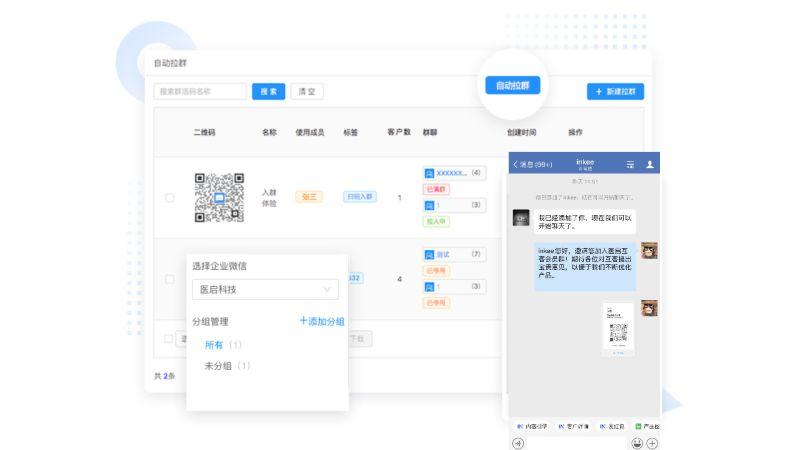Click the group code name search field
This screenshot has width=800, height=450.
coord(200,91)
